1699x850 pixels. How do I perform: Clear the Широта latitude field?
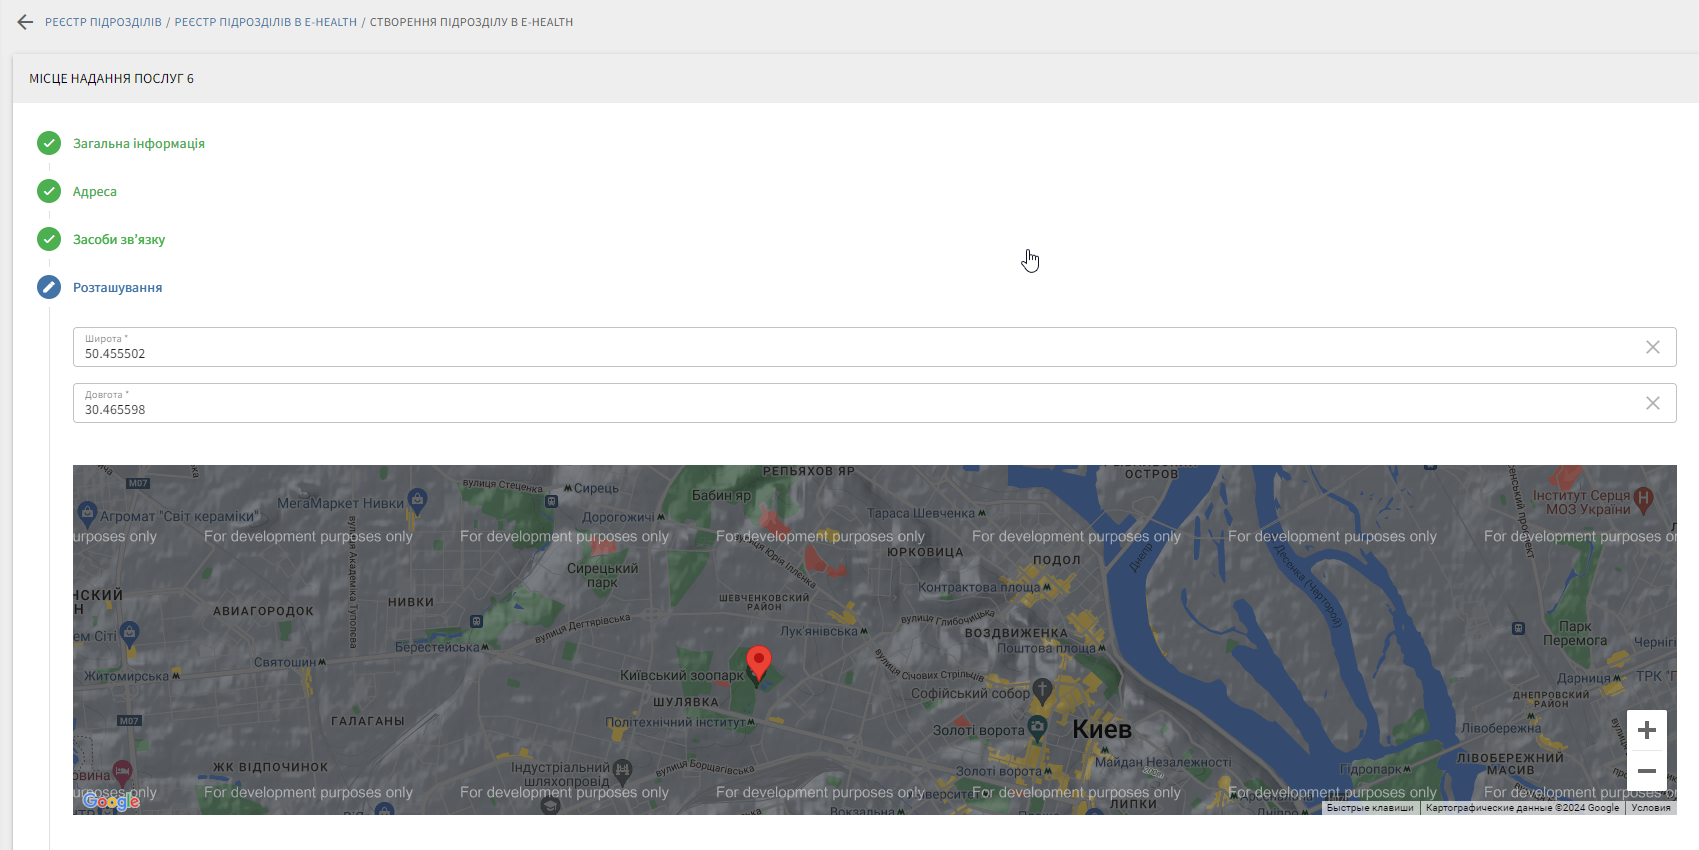point(1652,347)
